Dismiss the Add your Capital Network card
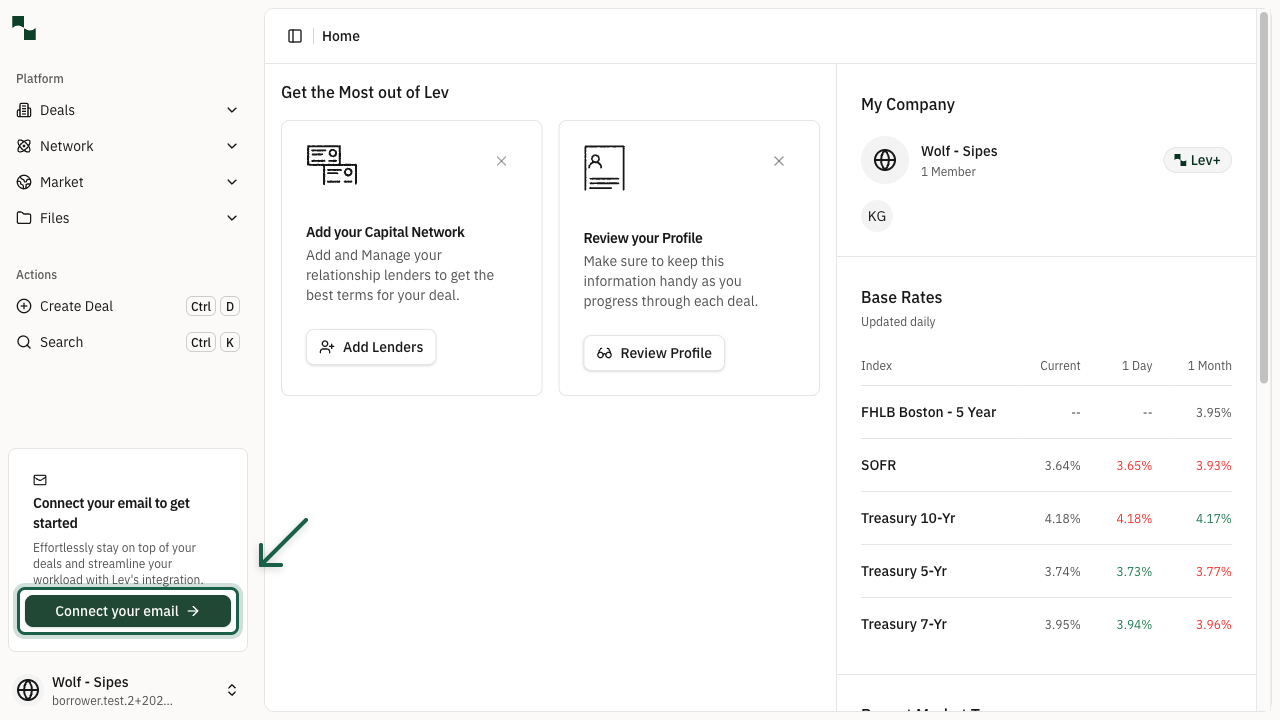Image resolution: width=1280 pixels, height=720 pixels. point(501,160)
